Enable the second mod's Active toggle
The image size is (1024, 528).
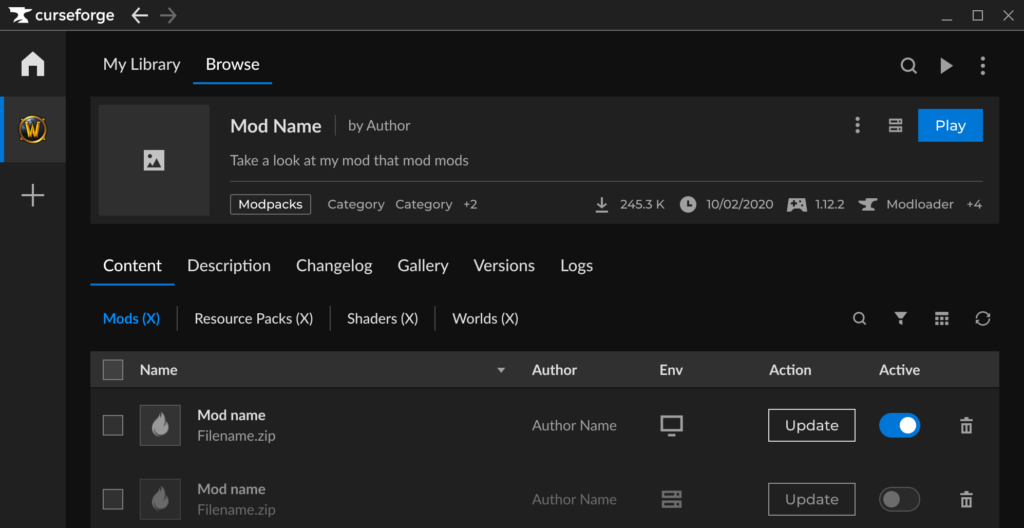click(899, 499)
